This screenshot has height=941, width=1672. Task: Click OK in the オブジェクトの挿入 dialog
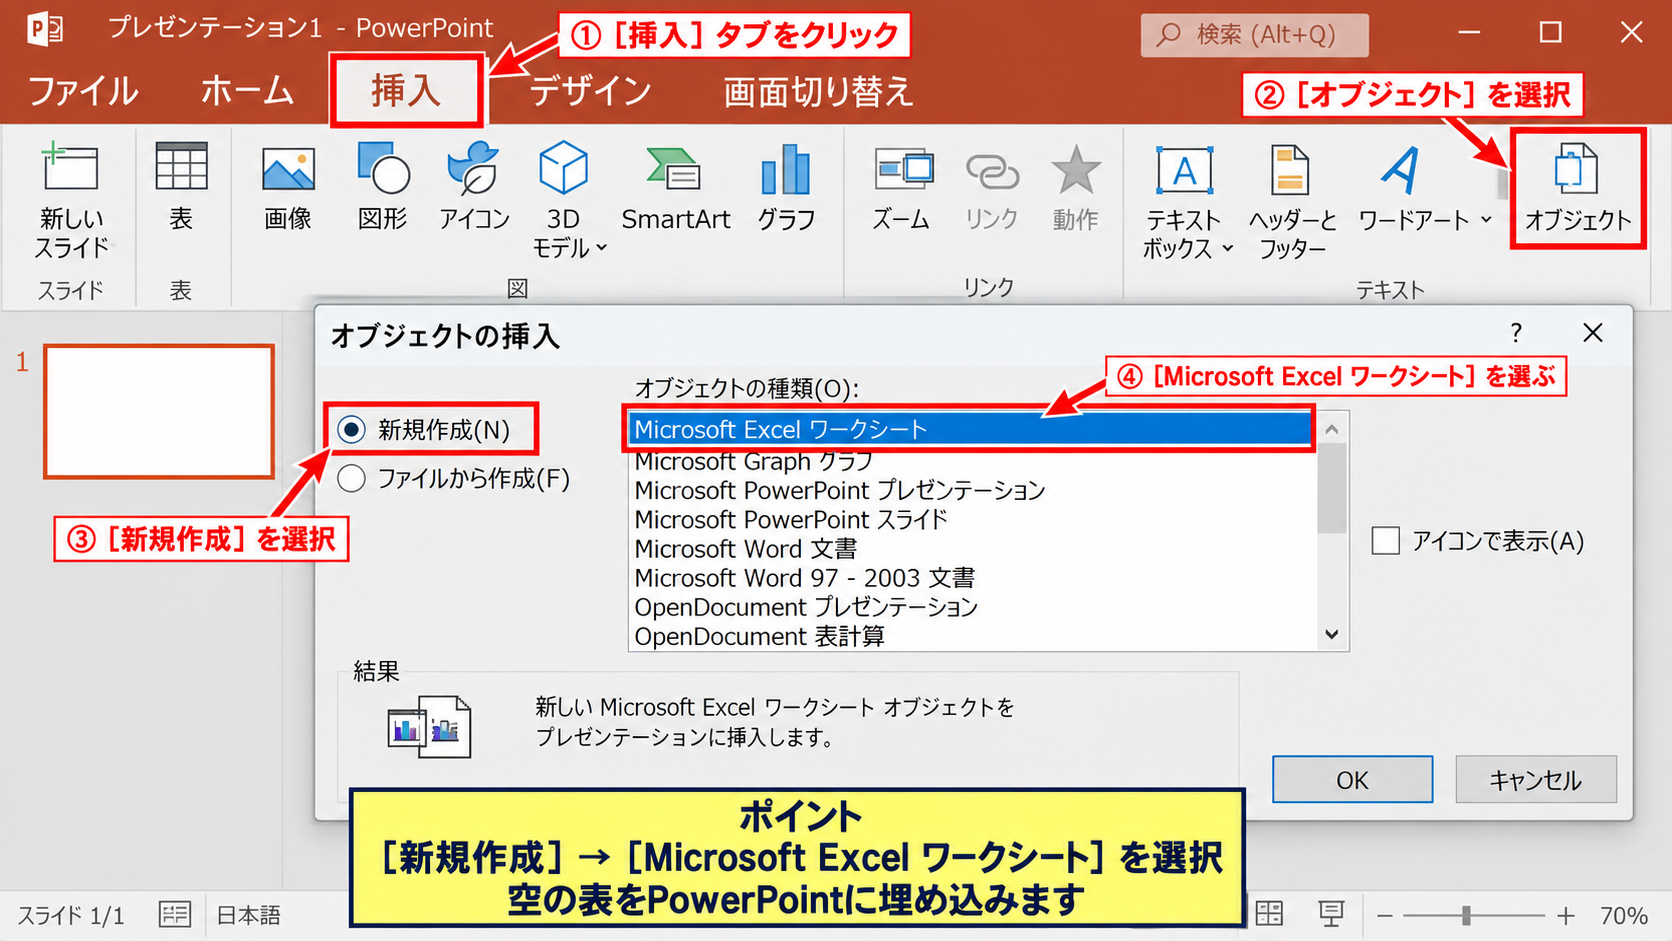point(1352,780)
